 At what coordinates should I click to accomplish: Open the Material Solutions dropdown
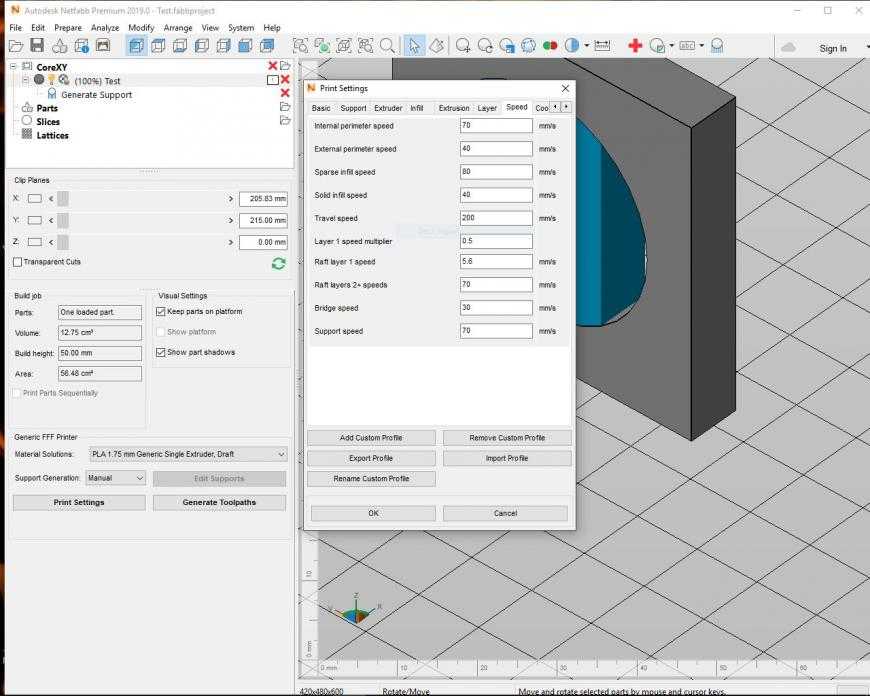188,455
